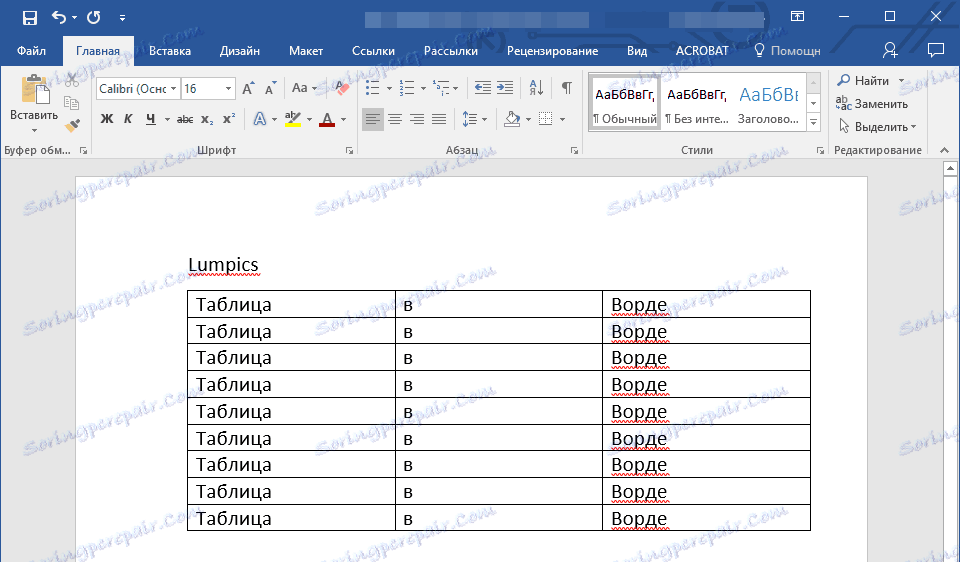Switch to the Макет tab
Image resolution: width=960 pixels, height=562 pixels.
pos(306,51)
